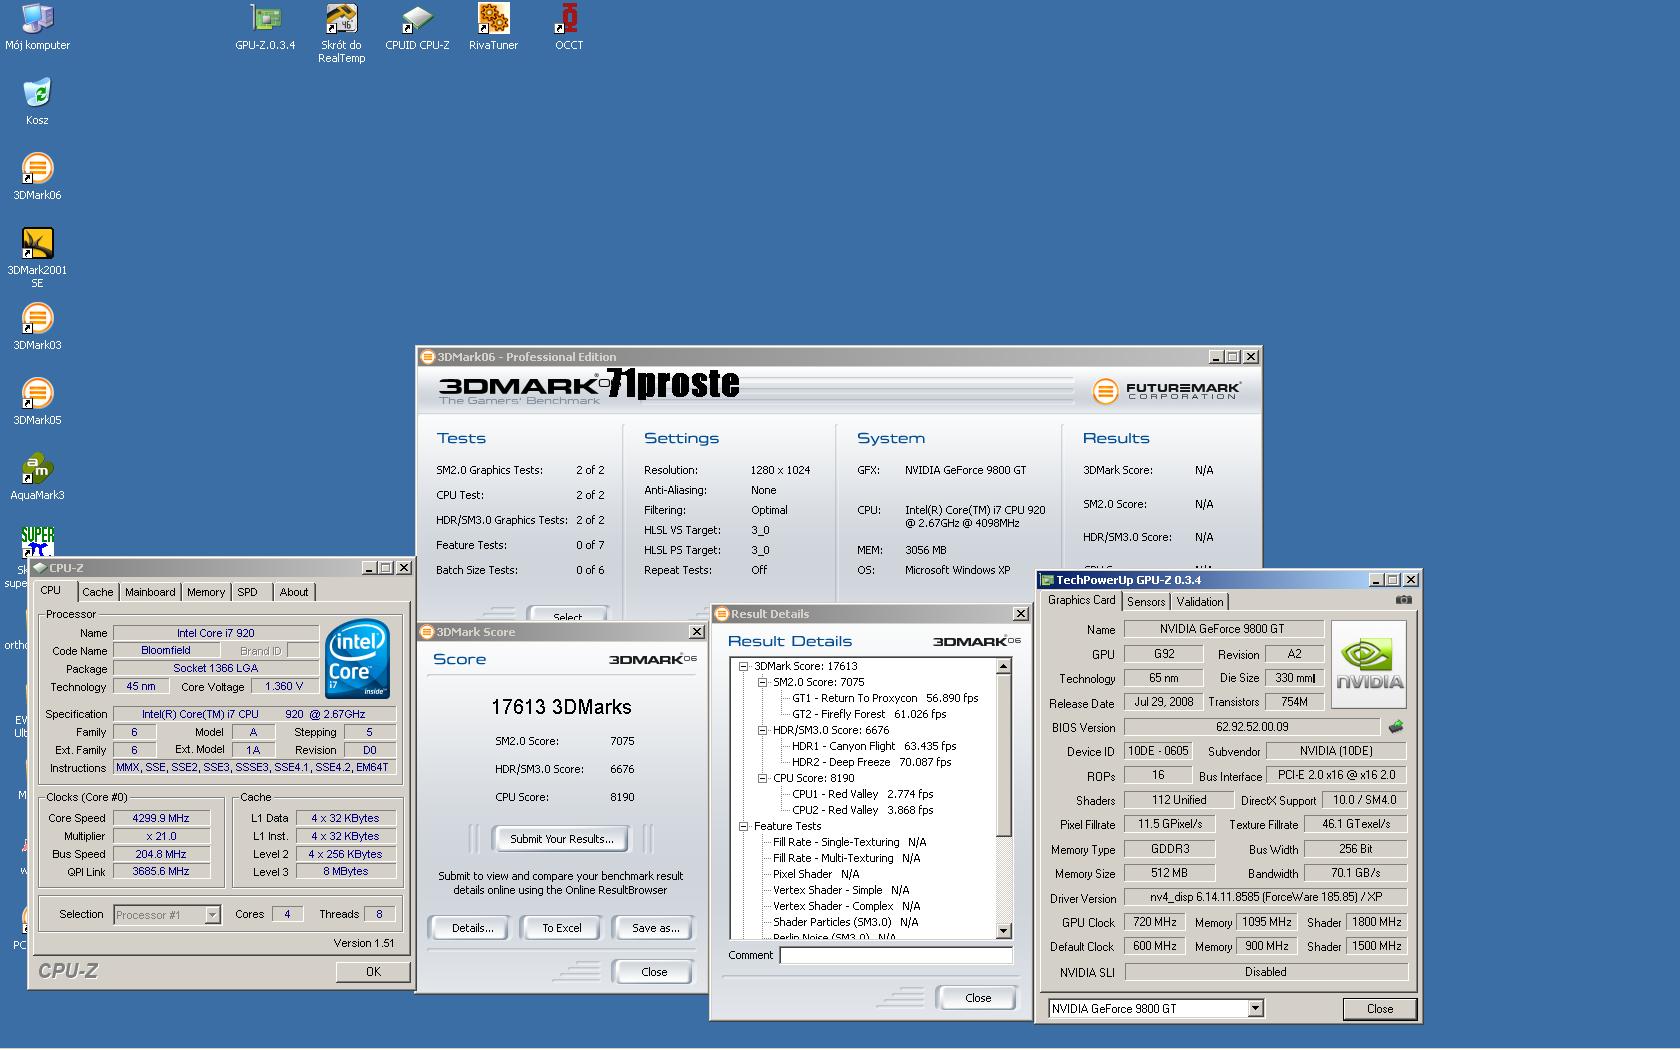This screenshot has width=1680, height=1050.
Task: Open the Kosz recycle bin icon
Action: (37, 101)
